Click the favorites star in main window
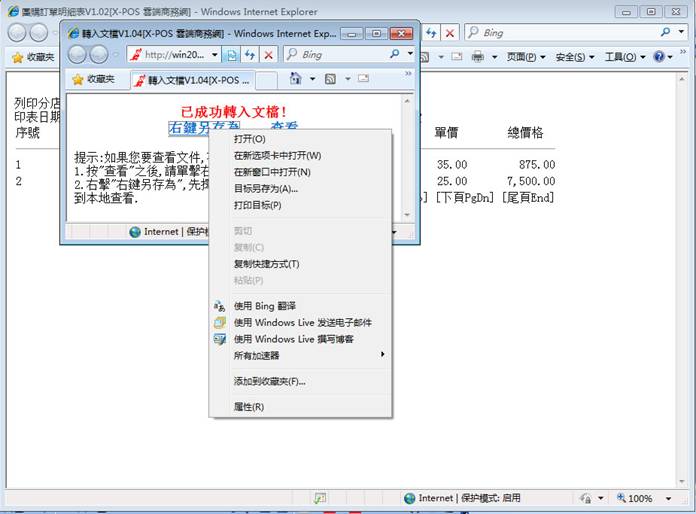Screen dimensions: 696x514 (17, 57)
